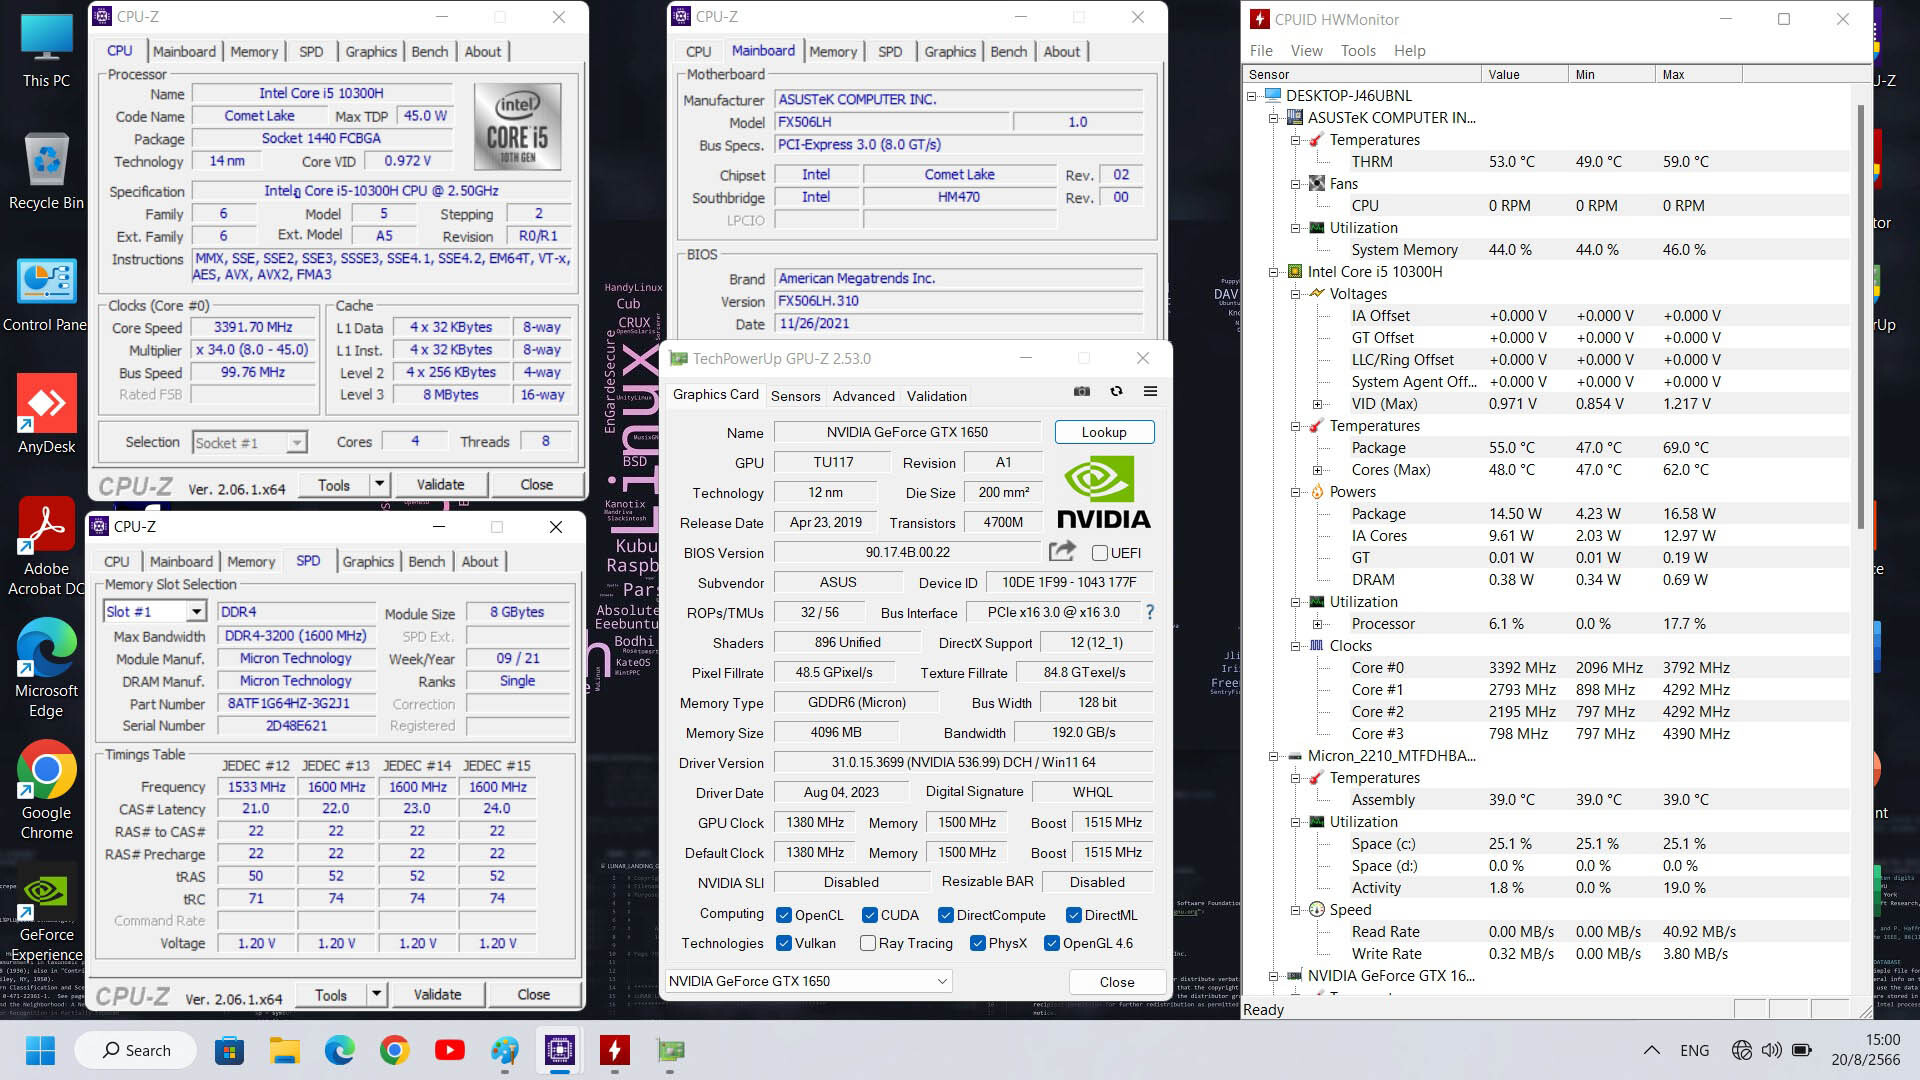Open the Tools dropdown arrow in top CPU-Z
The width and height of the screenshot is (1920, 1080).
379,484
